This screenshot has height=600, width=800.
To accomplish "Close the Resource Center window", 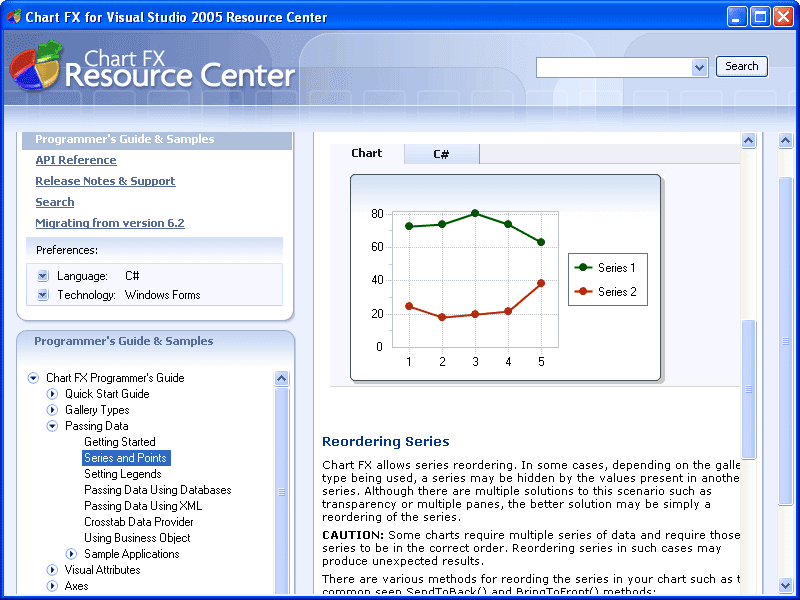I will [x=783, y=17].
